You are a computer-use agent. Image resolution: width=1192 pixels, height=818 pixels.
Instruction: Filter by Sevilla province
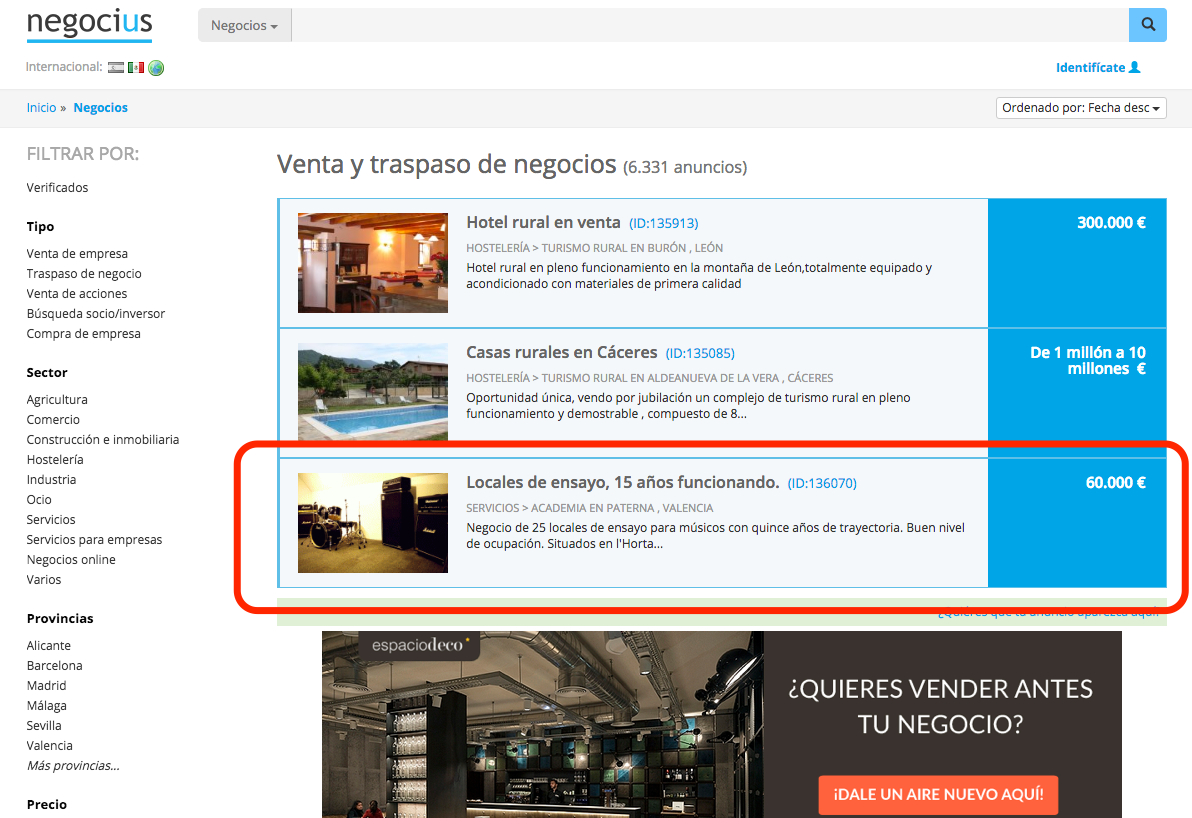point(44,726)
